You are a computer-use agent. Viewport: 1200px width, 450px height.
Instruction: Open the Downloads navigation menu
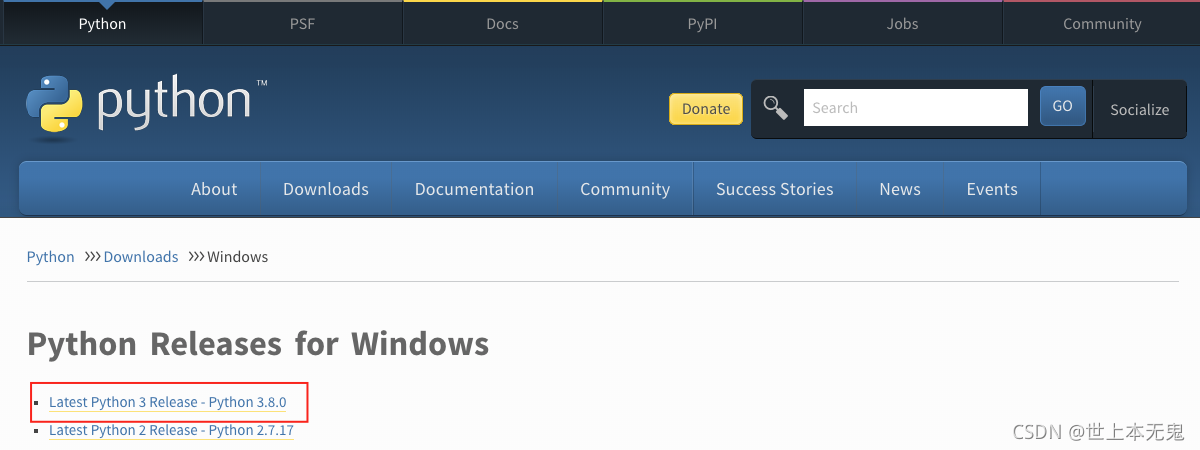[x=326, y=189]
